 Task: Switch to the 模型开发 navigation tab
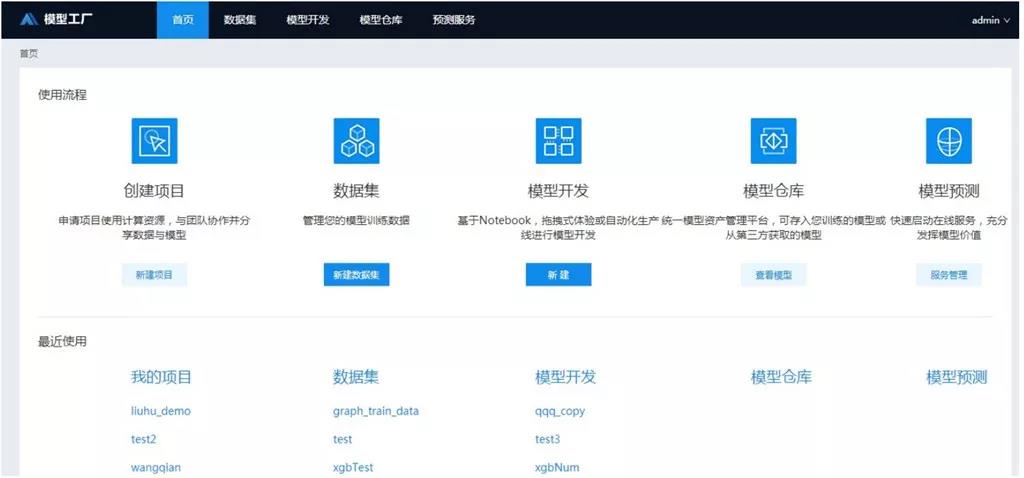[307, 20]
